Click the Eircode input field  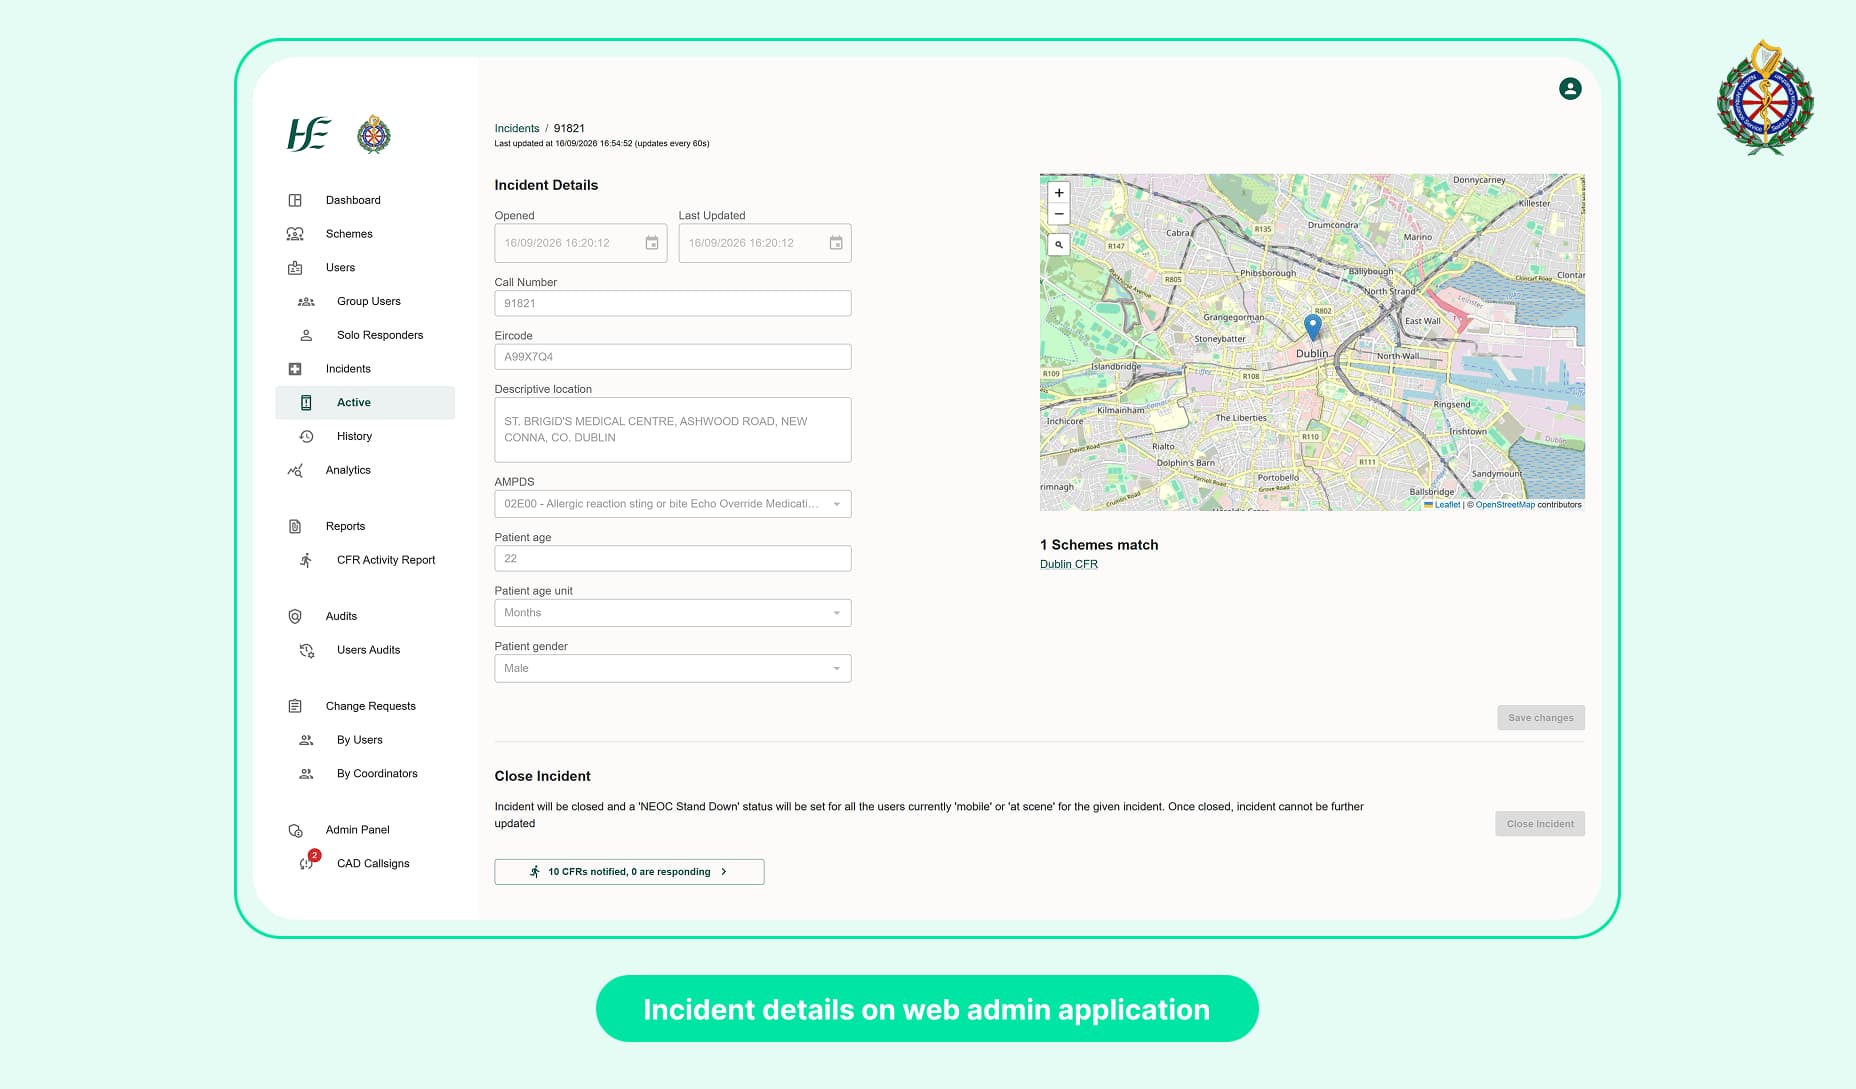click(673, 357)
